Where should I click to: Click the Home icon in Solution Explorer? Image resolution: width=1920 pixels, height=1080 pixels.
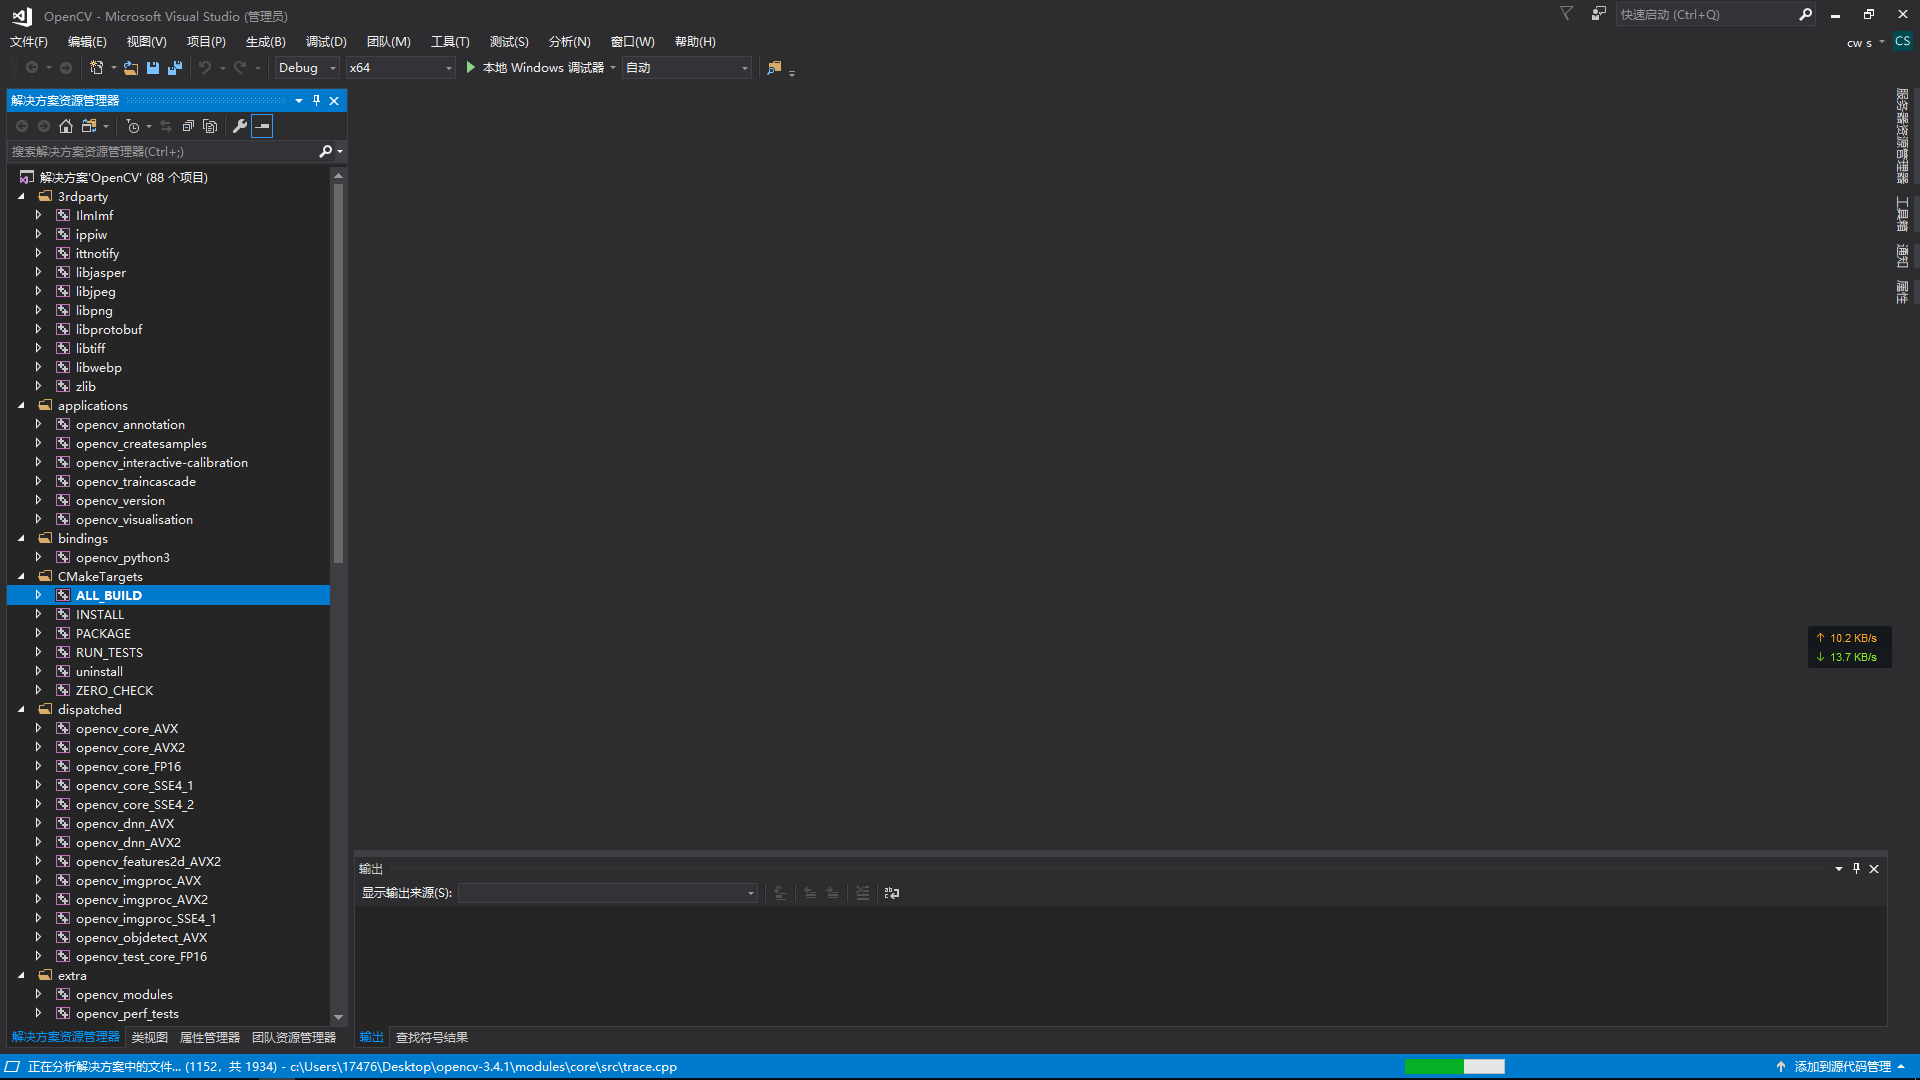(x=66, y=126)
